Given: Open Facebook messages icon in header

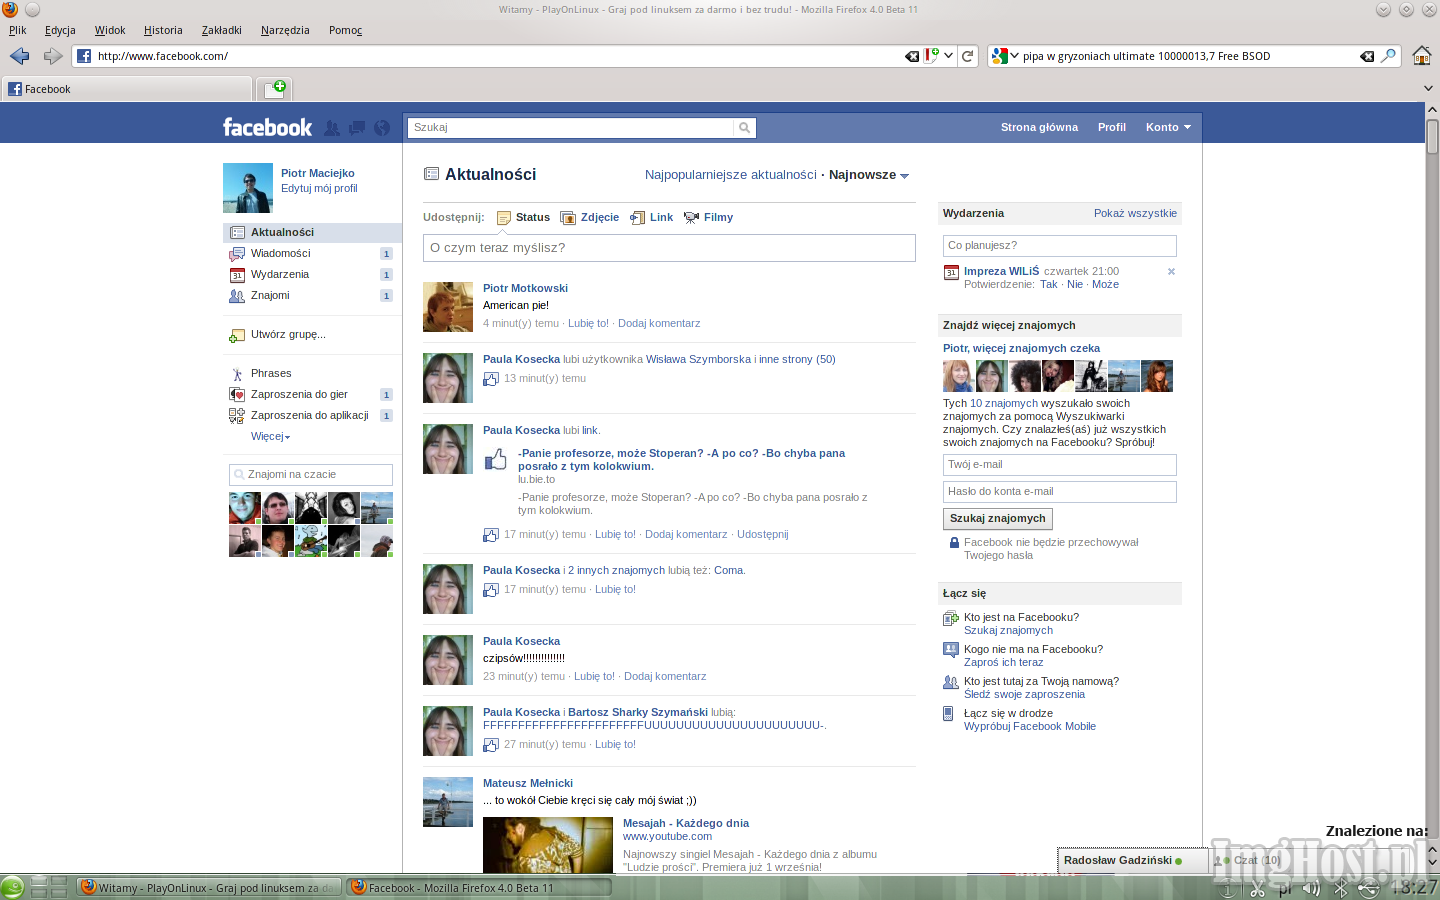Looking at the screenshot, I should (x=356, y=128).
